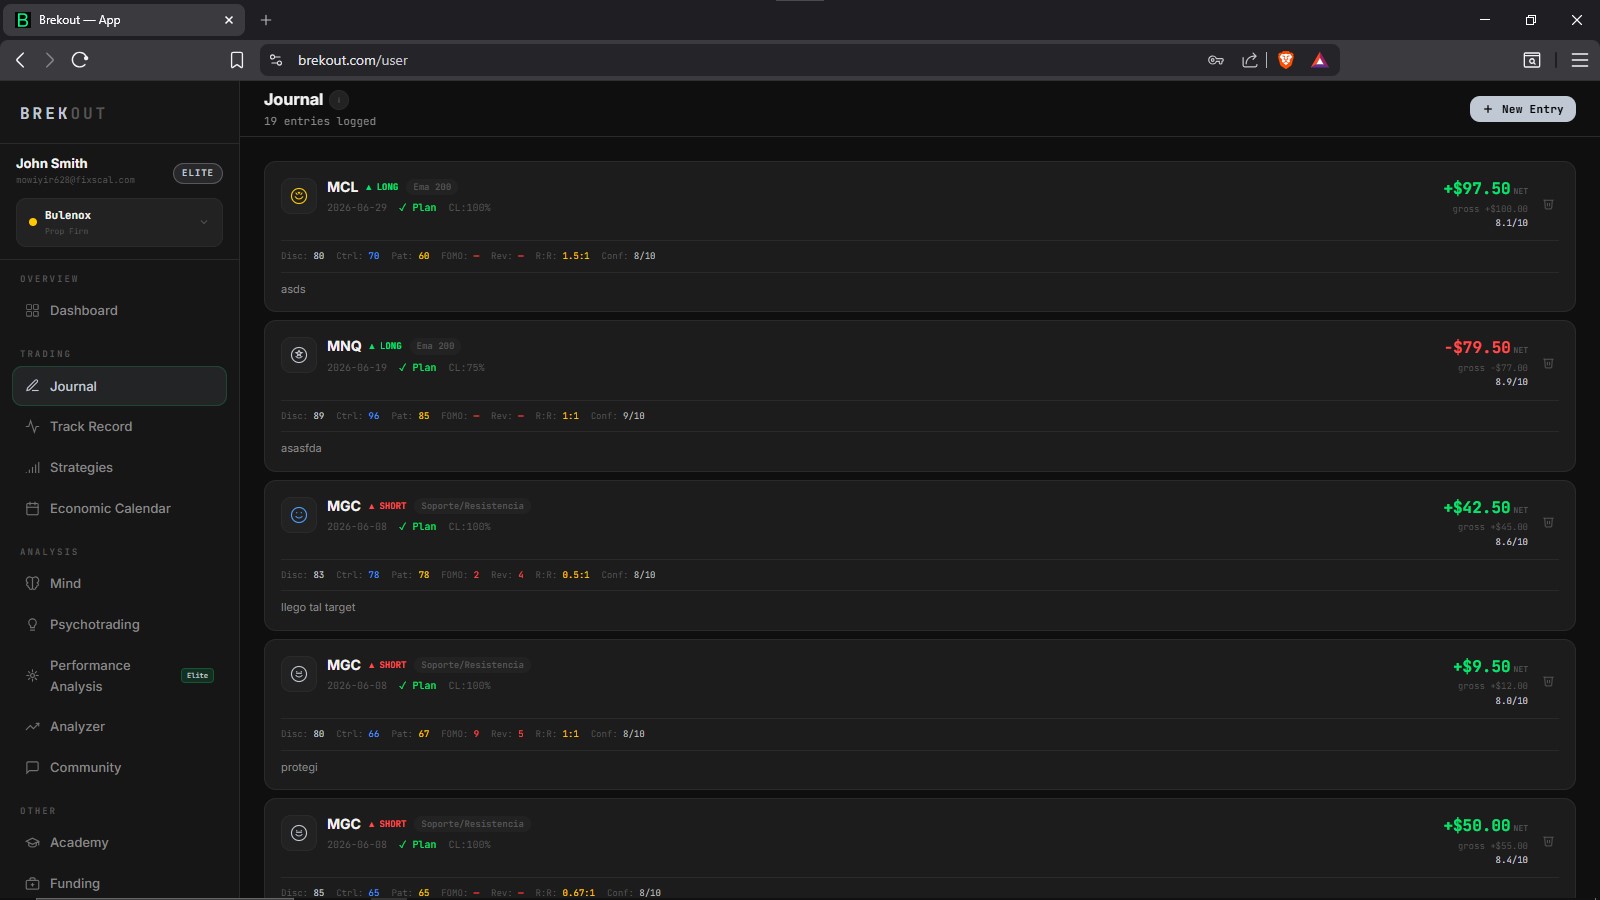Click the note text 'protegi'
The image size is (1600, 900).
point(299,767)
